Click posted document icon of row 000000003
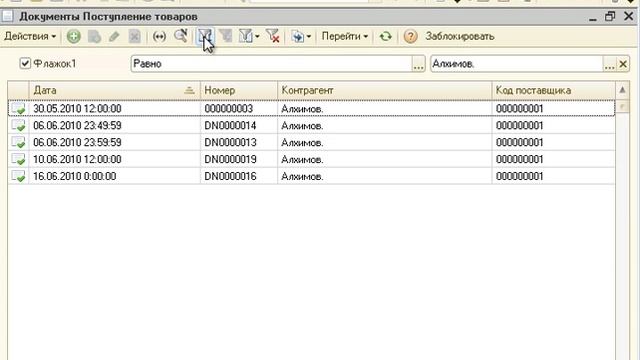640x360 pixels. coord(18,109)
